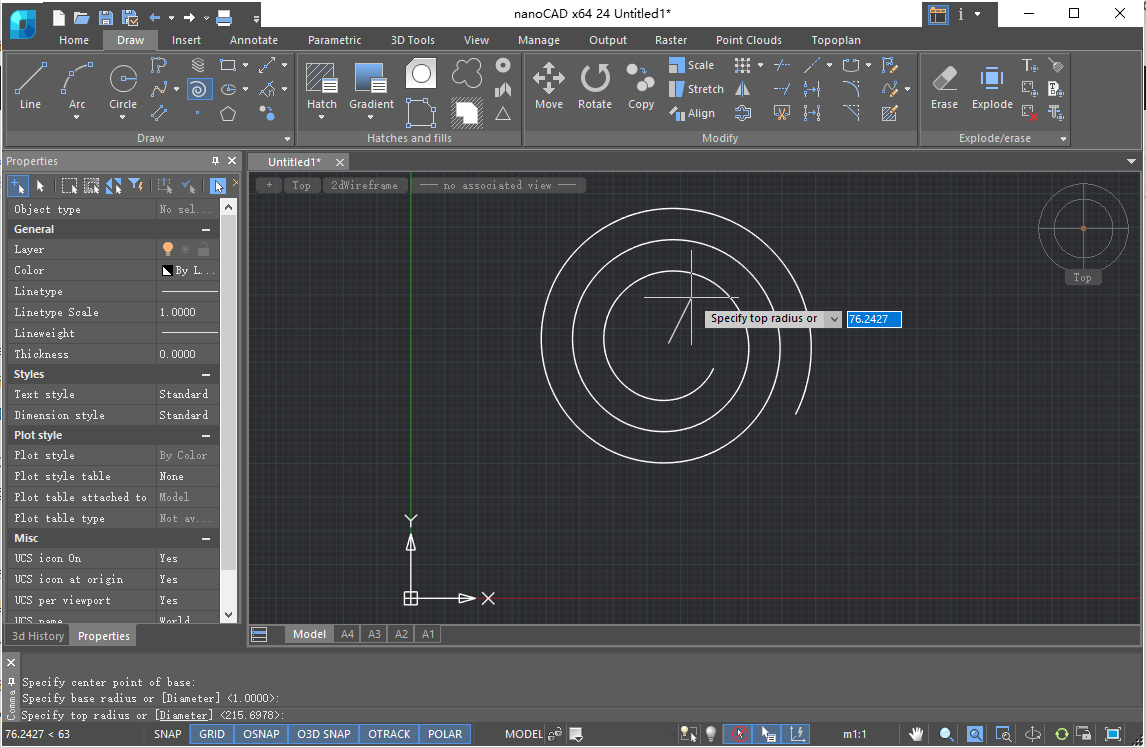Toggle MODEL space button in status bar
The image size is (1146, 748).
[524, 734]
